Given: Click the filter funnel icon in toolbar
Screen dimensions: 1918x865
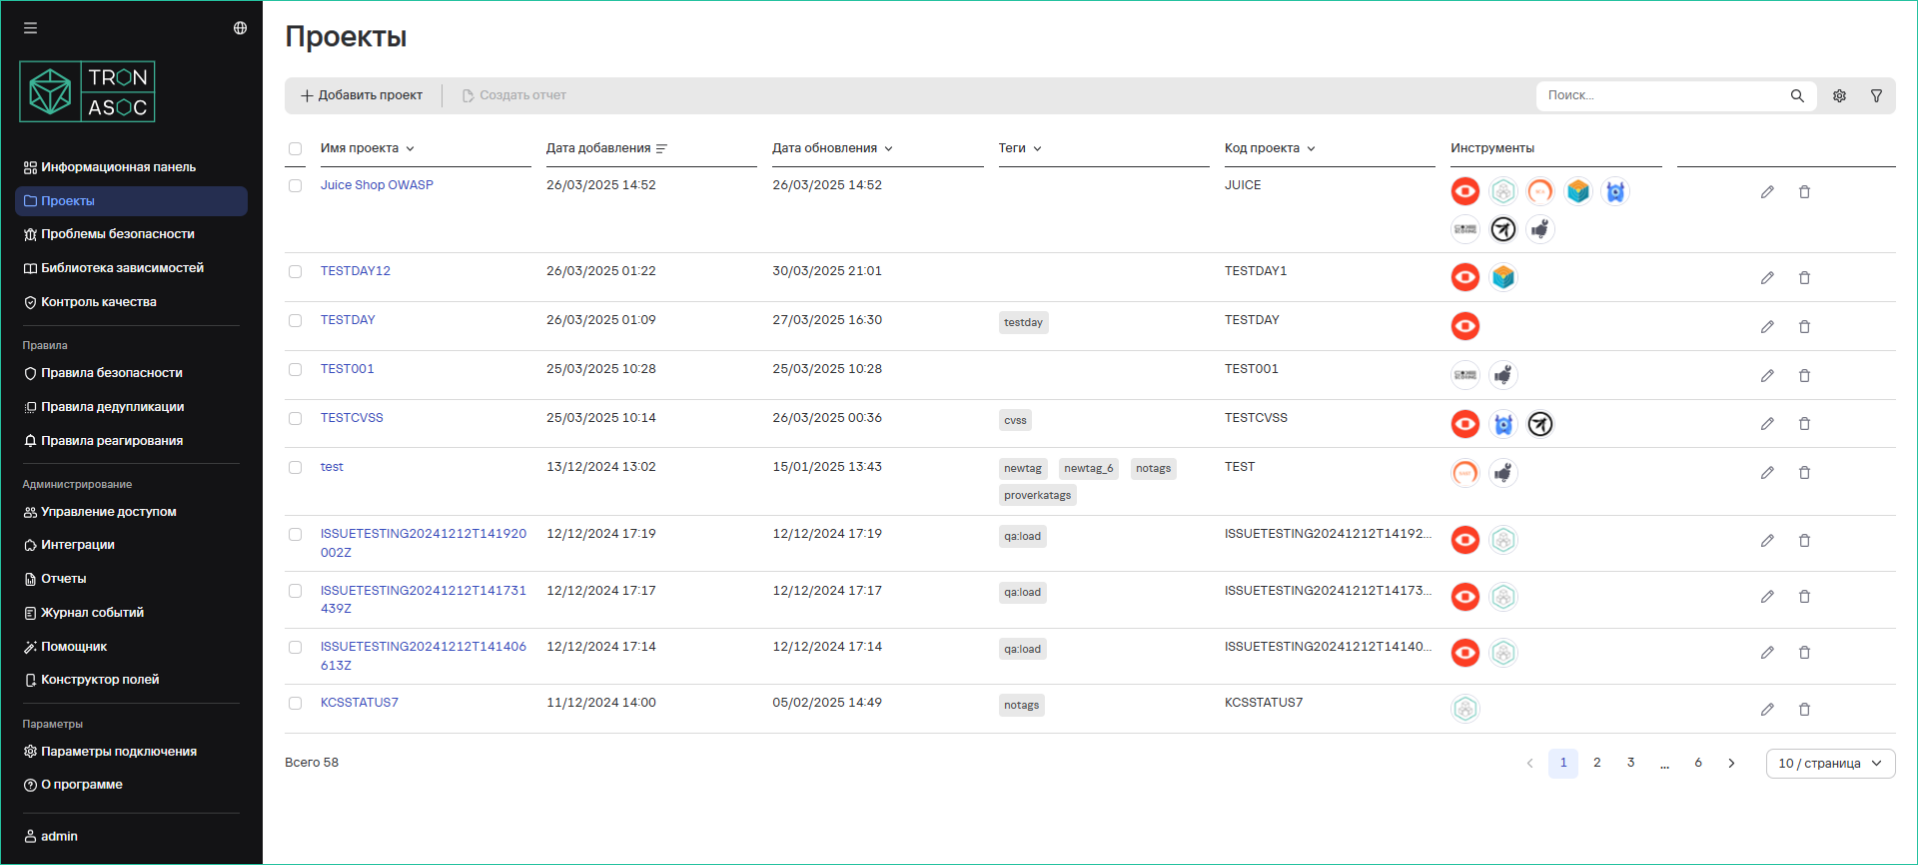Looking at the screenshot, I should 1876,96.
